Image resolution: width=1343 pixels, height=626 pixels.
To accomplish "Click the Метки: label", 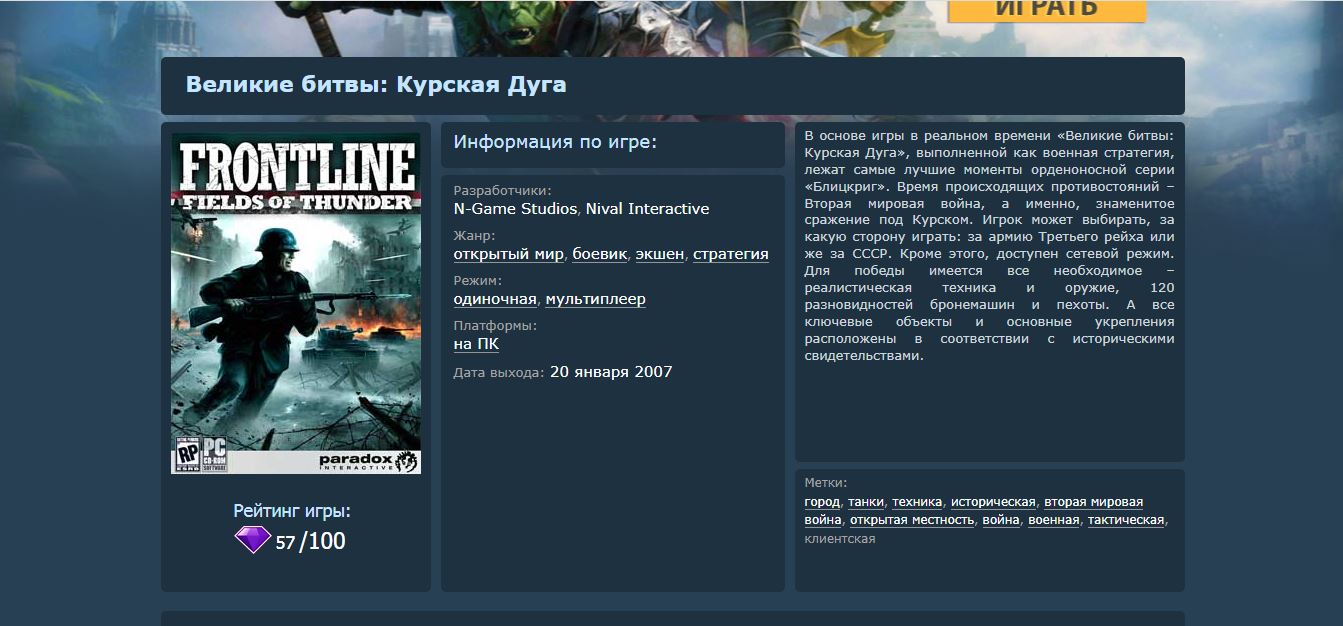I will tap(826, 483).
